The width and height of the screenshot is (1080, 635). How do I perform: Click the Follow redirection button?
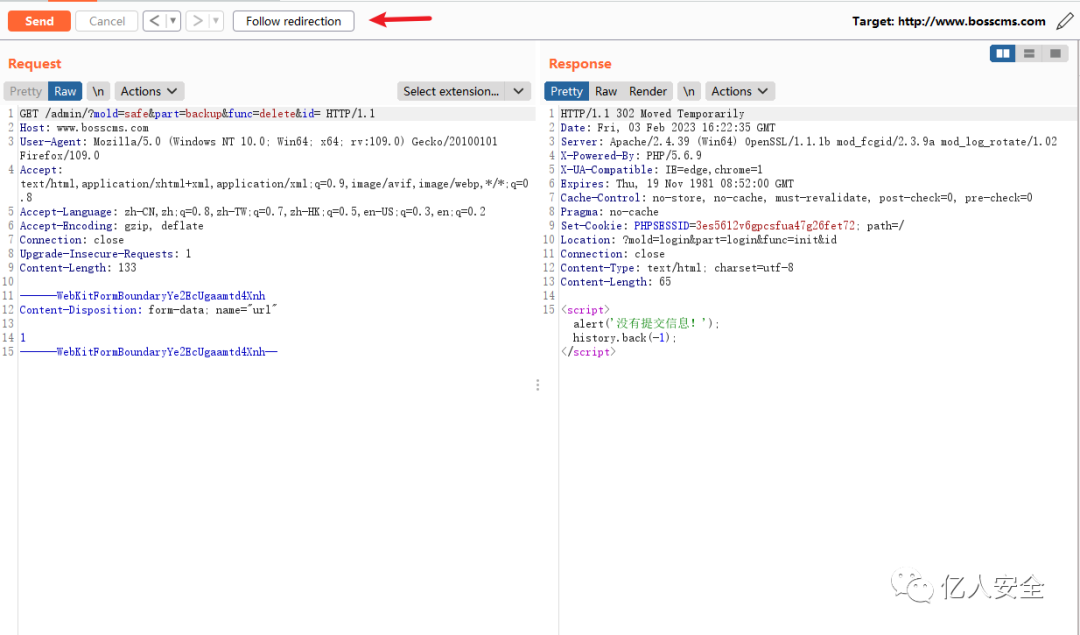tap(293, 21)
